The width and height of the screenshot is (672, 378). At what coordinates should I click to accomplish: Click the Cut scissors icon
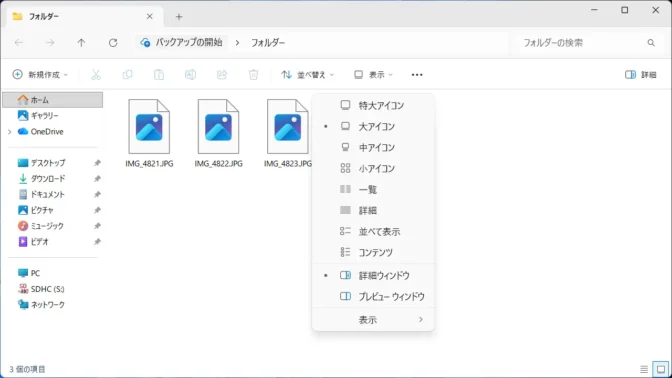96,75
